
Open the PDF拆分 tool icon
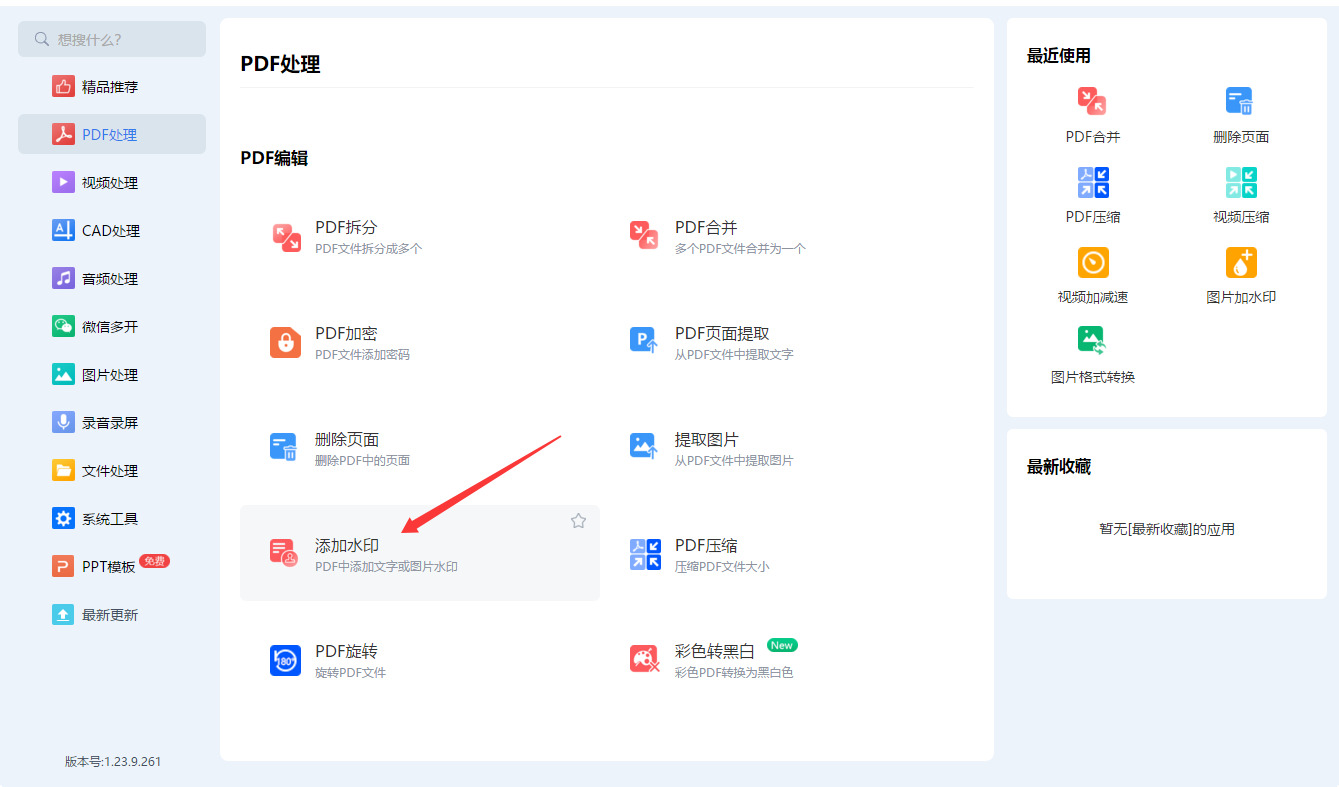pyautogui.click(x=286, y=237)
